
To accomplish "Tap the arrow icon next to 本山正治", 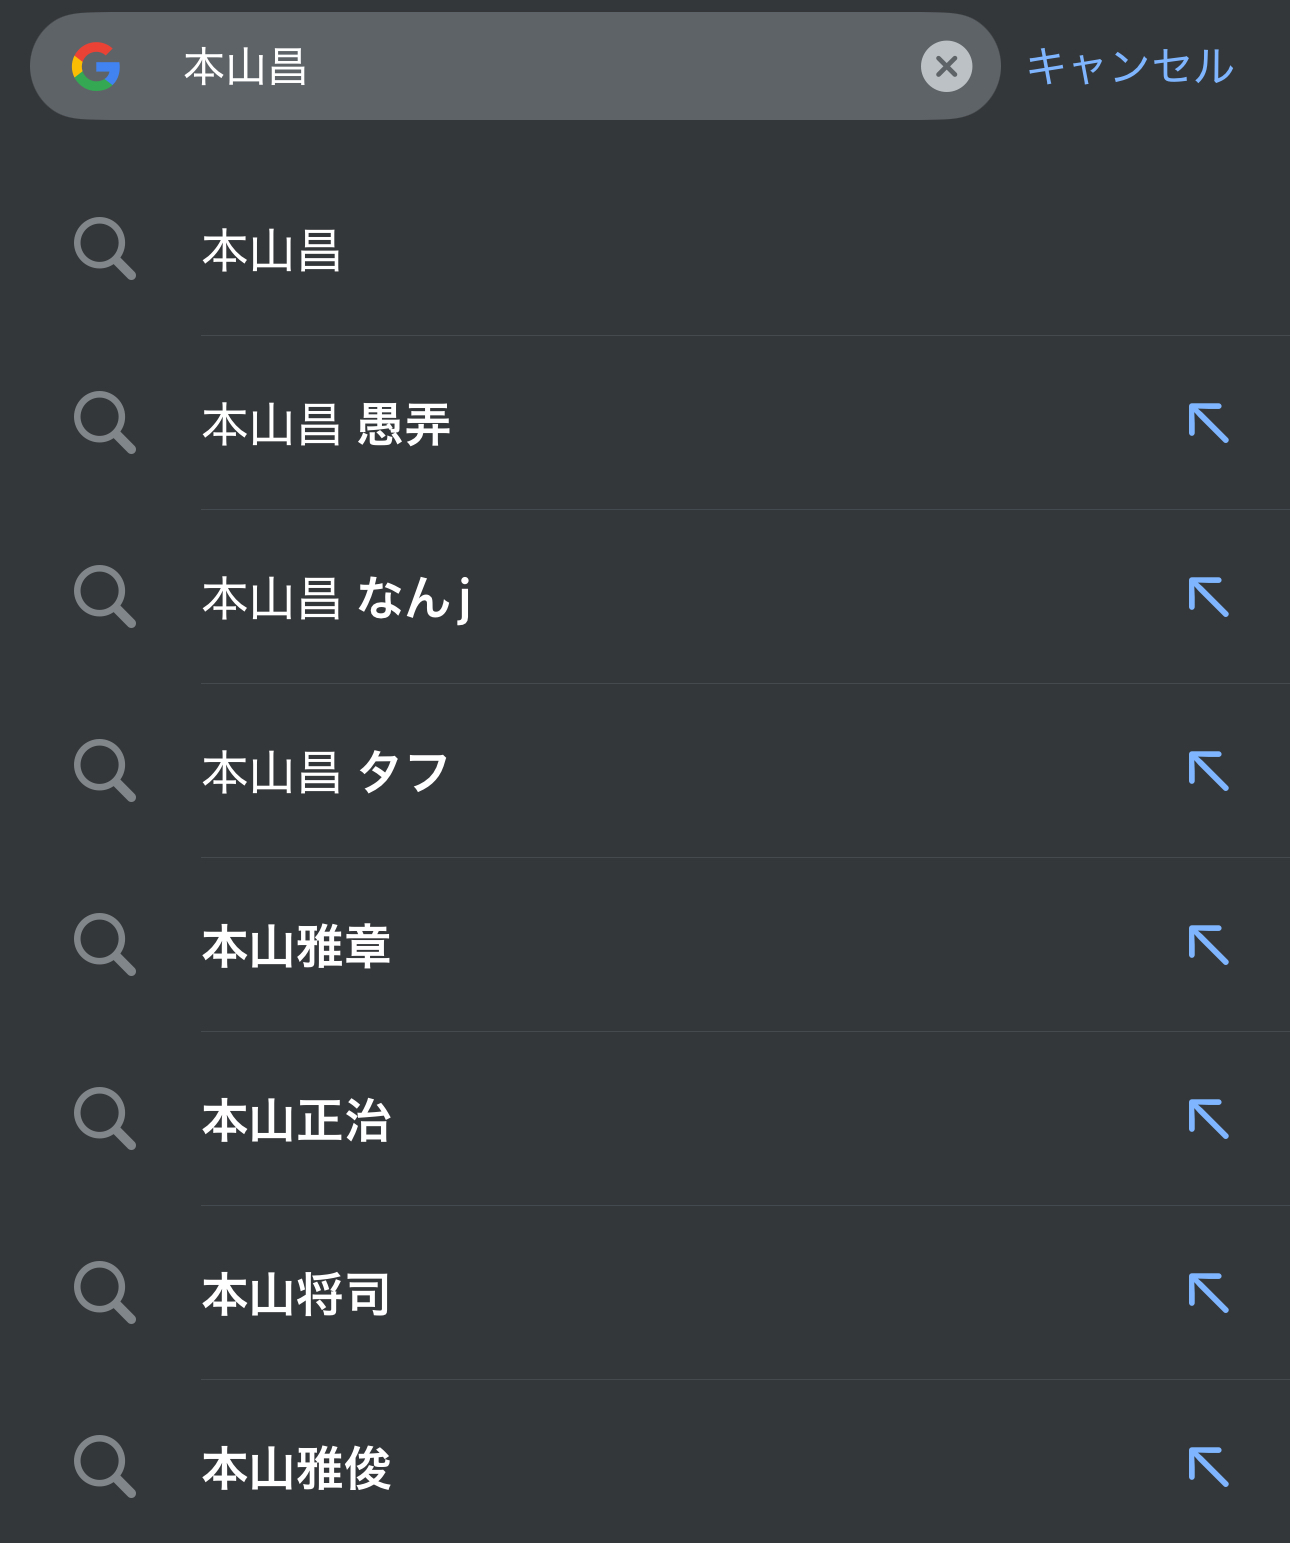I will pyautogui.click(x=1208, y=1119).
